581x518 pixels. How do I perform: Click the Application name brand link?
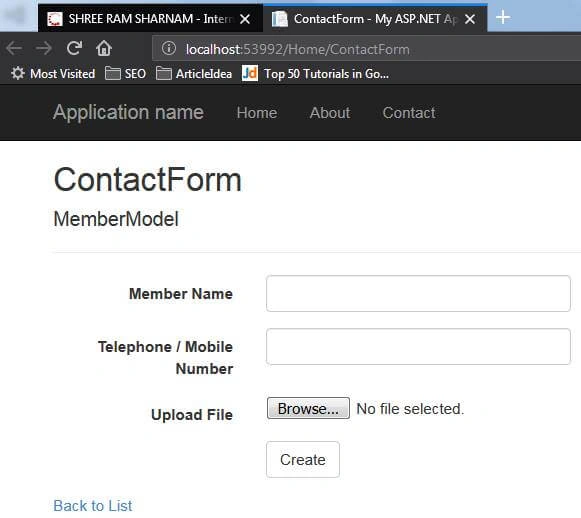(128, 112)
